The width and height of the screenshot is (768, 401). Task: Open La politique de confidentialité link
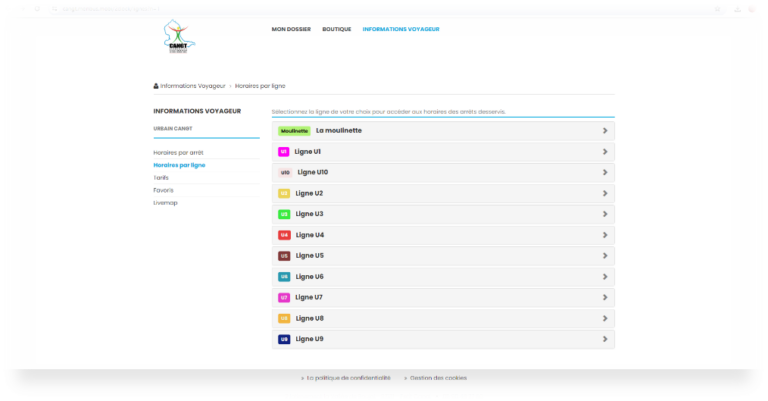pos(348,378)
